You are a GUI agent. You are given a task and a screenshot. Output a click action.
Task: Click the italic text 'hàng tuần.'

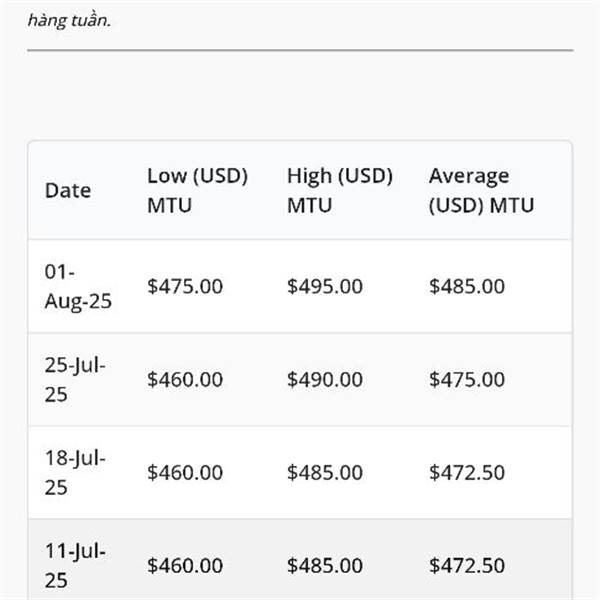[69, 20]
